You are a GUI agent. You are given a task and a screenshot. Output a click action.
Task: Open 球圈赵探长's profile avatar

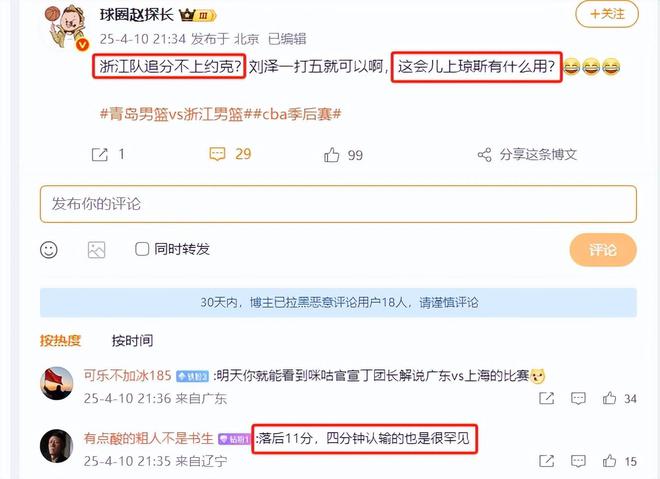coord(67,27)
